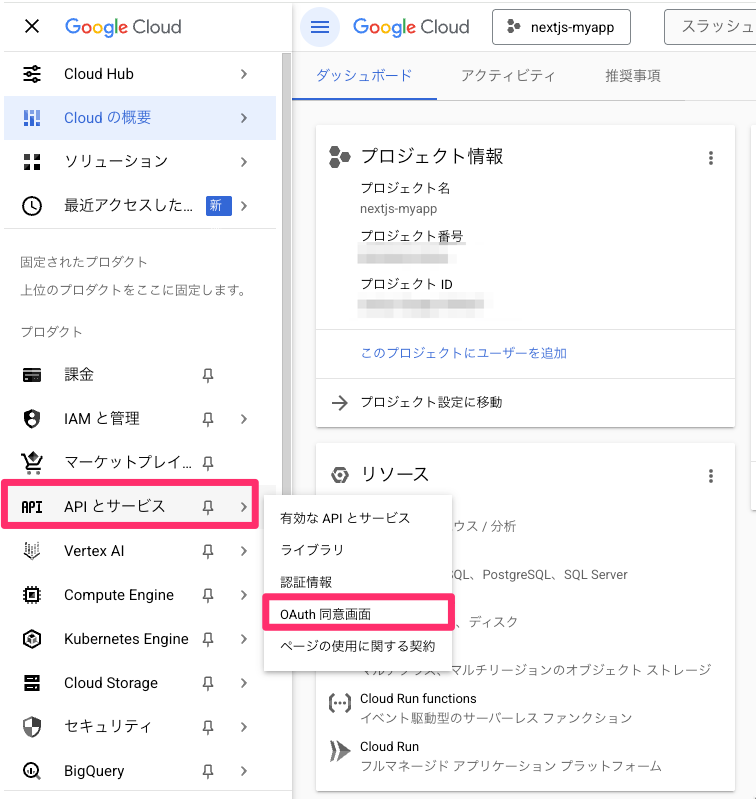Expand the BigQuery submenu chevron
Image resolution: width=756 pixels, height=799 pixels.
[x=244, y=770]
